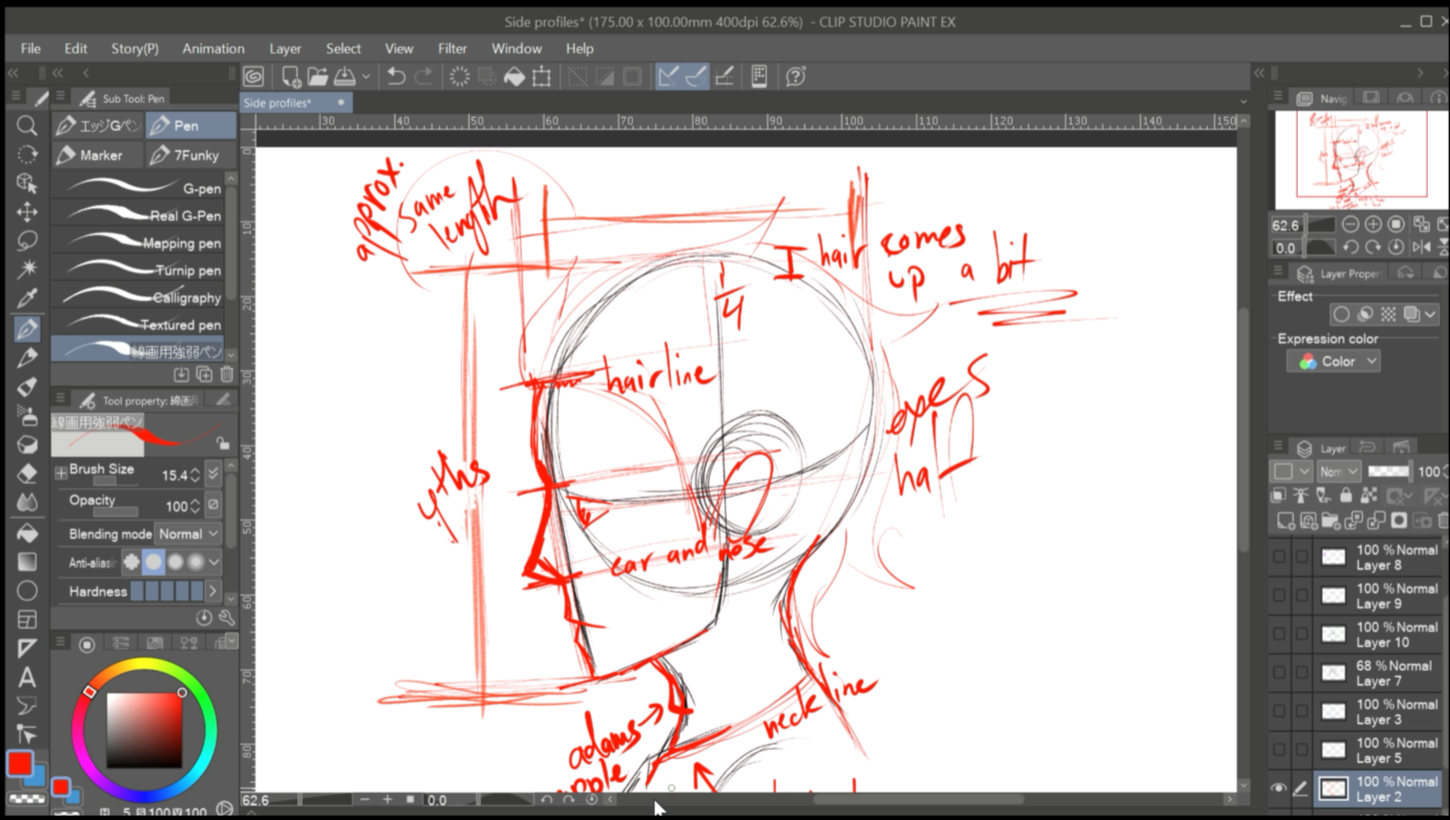
Task: Select the Eraser tool
Action: (x=27, y=473)
